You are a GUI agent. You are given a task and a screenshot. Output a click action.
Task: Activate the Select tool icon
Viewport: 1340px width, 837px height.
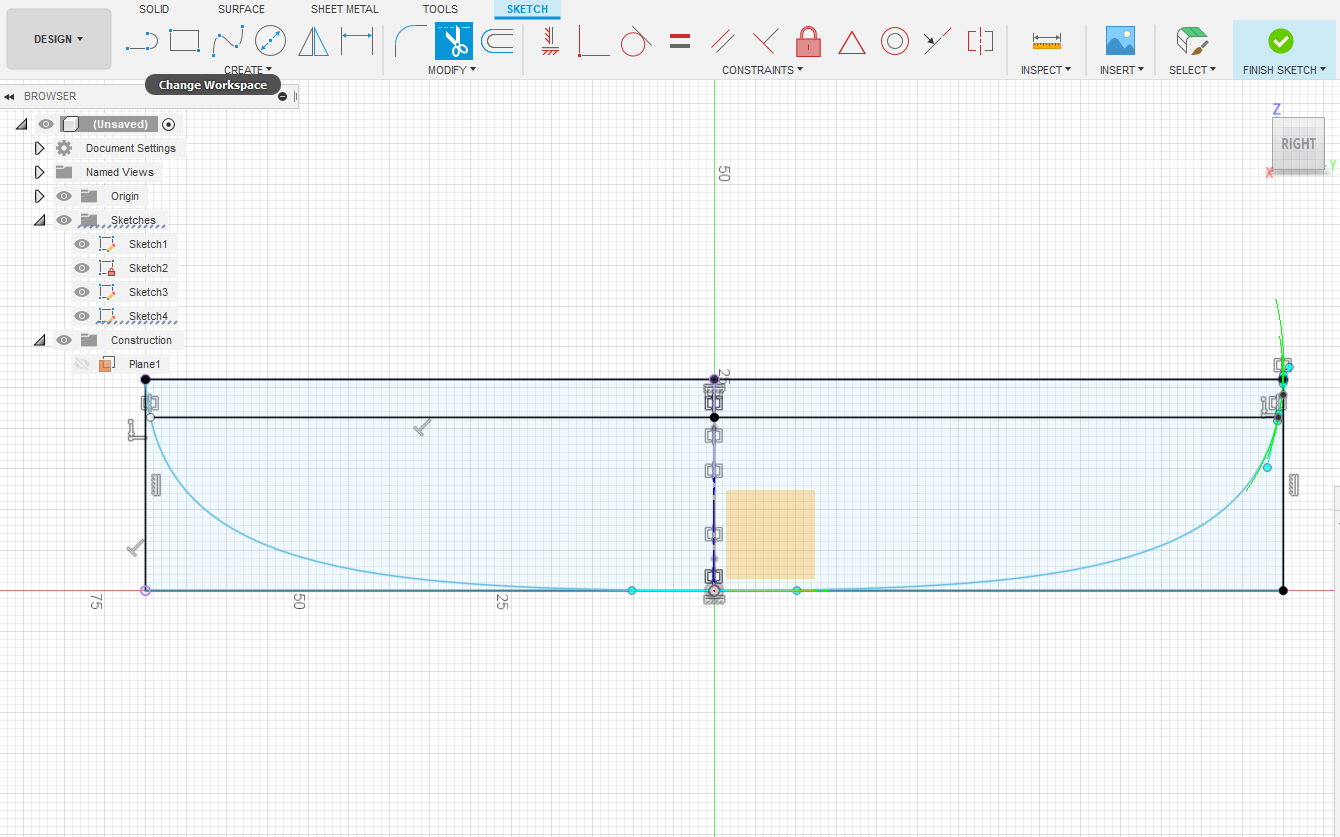[1192, 41]
